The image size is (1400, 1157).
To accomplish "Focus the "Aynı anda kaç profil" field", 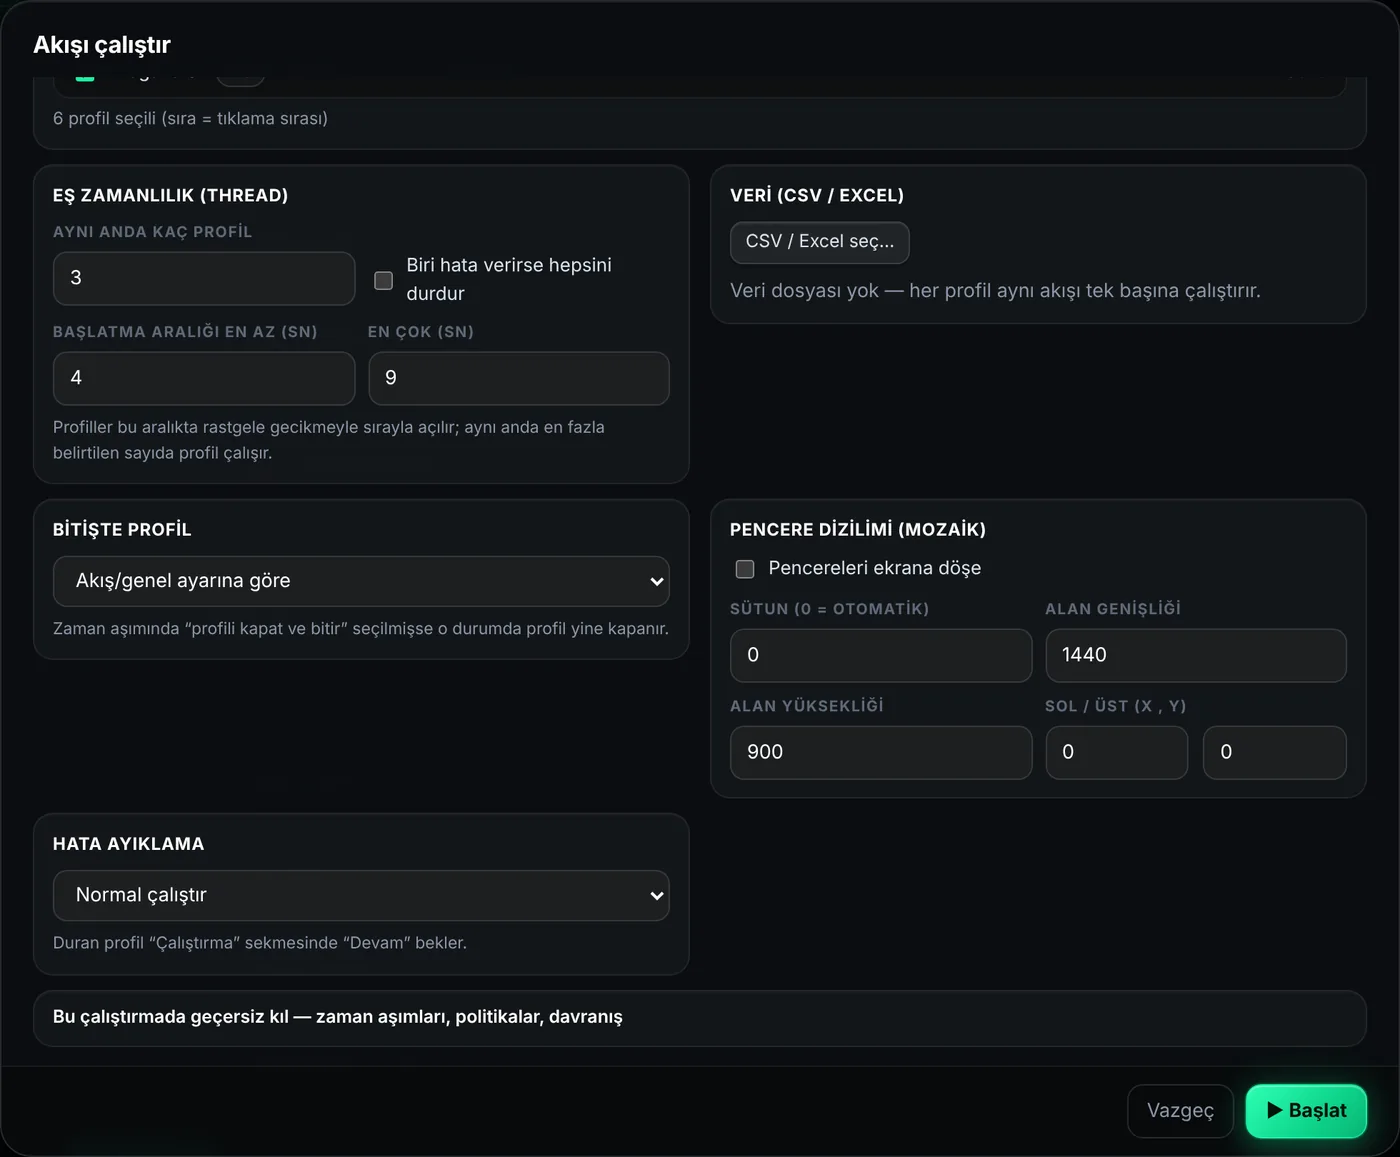I will click(204, 278).
